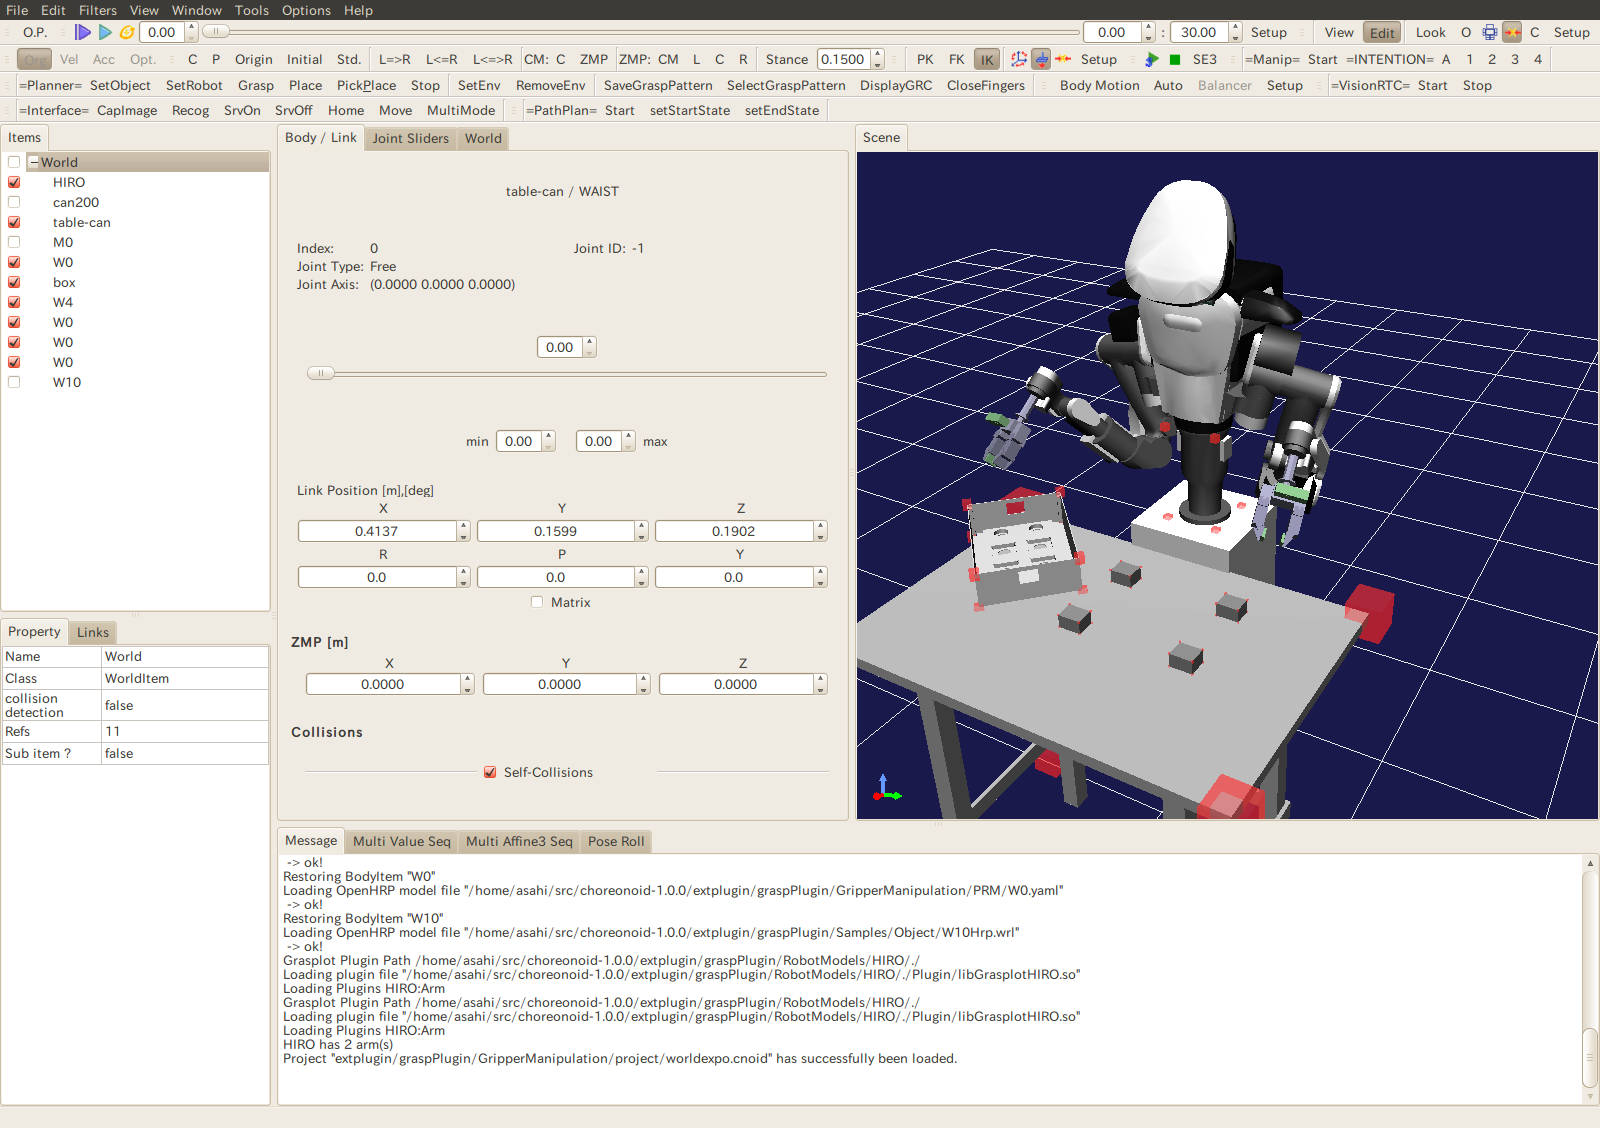The image size is (1600, 1128).
Task: Click the resume playback triangle icon
Action: [x=105, y=32]
